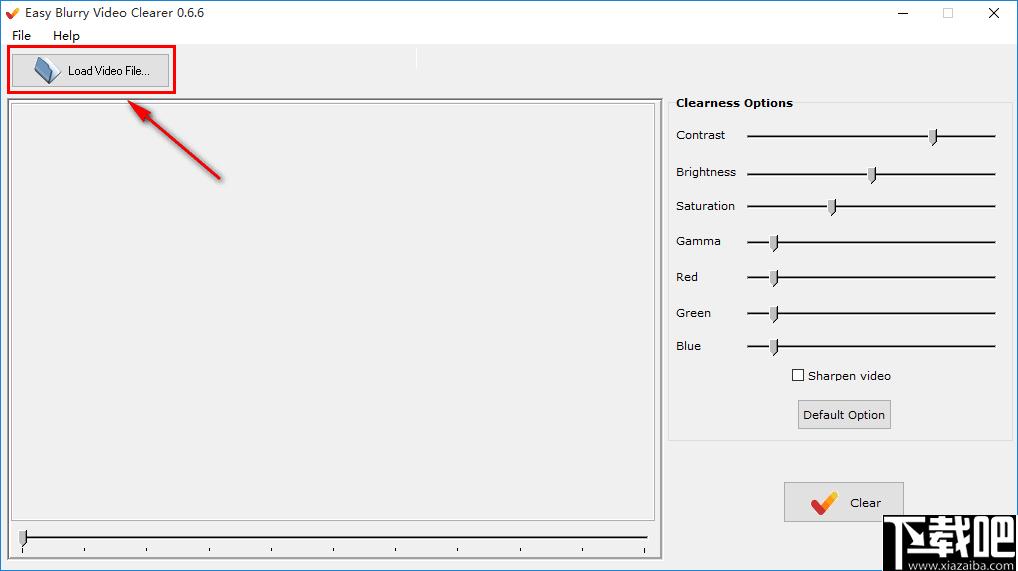
Task: Click the Gamma label
Action: pyautogui.click(x=698, y=241)
